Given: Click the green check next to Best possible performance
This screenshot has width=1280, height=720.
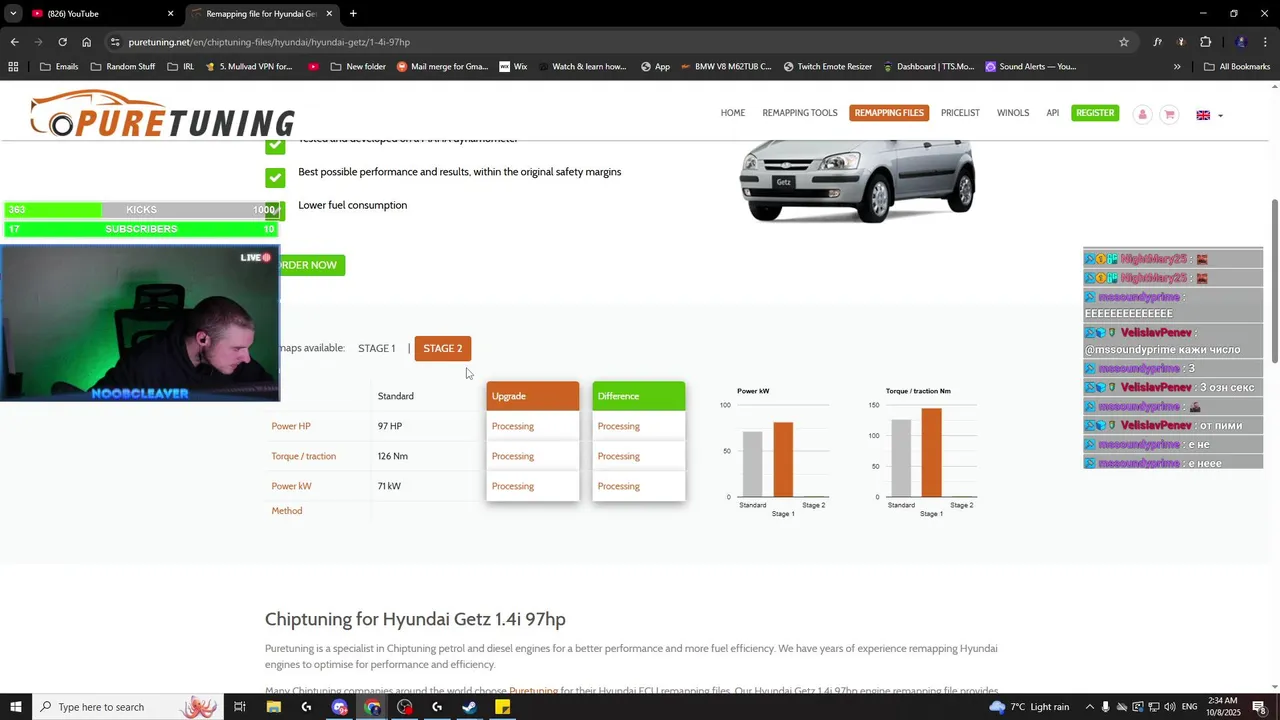Looking at the screenshot, I should coord(275,177).
